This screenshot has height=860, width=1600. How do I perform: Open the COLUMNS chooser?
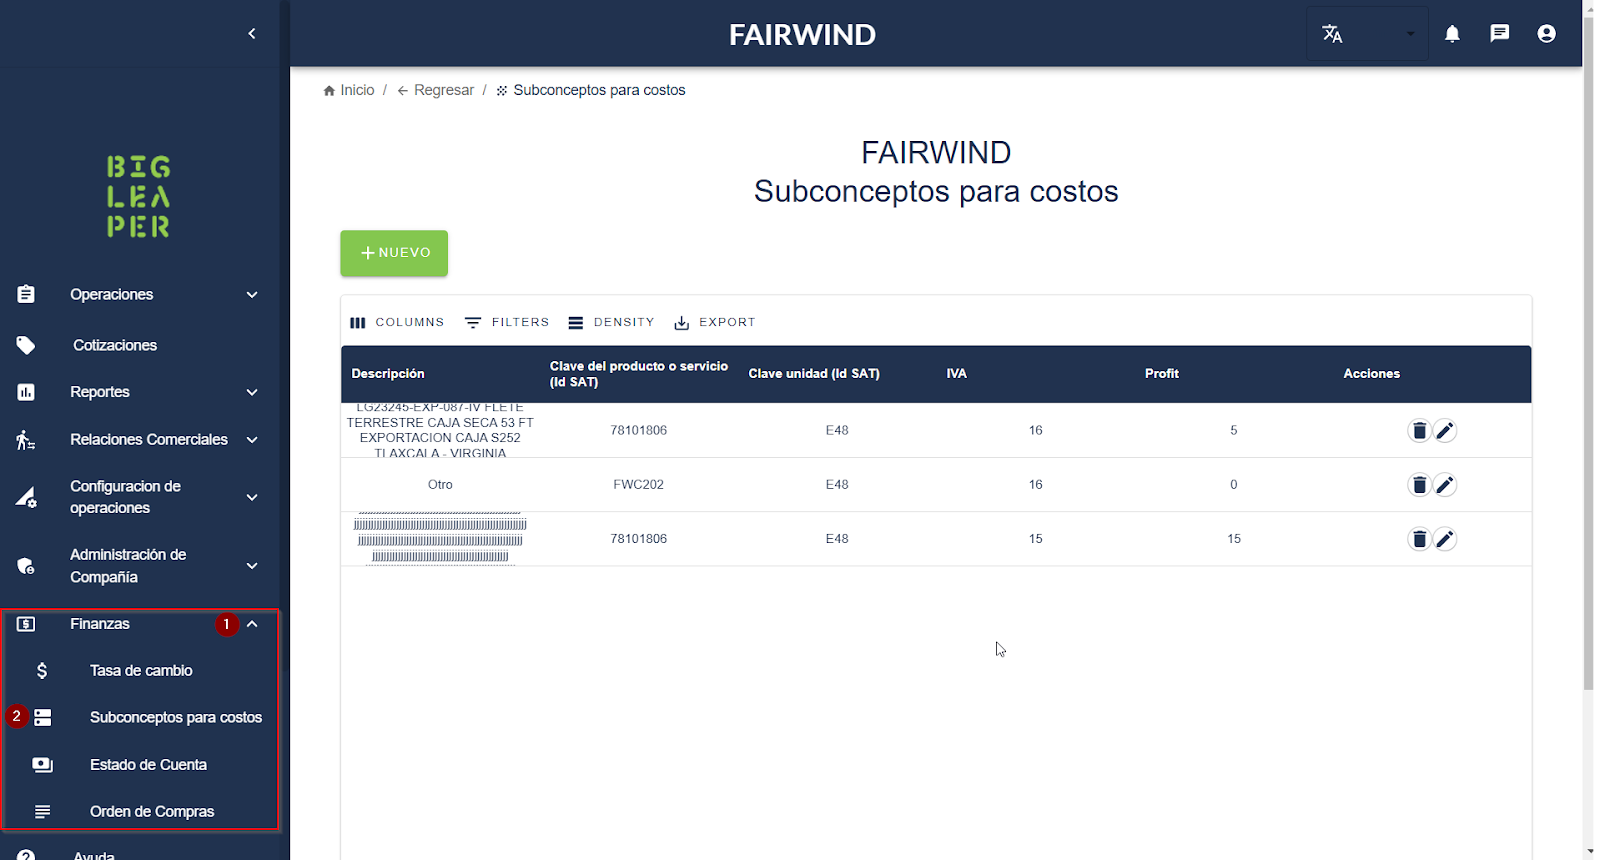[397, 322]
